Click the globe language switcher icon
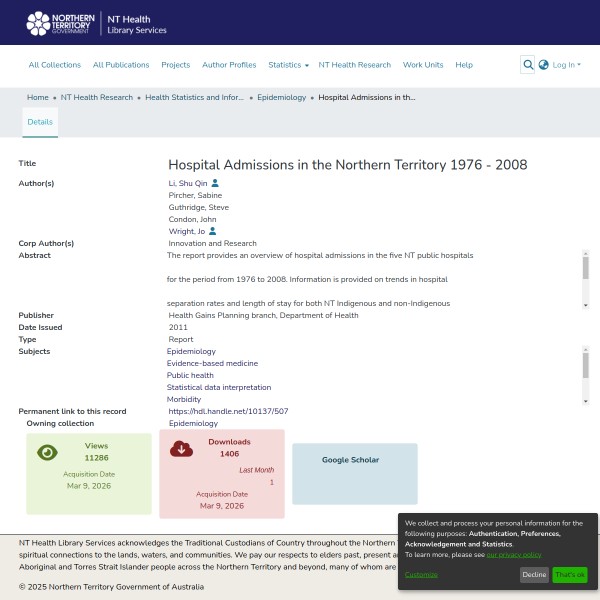The image size is (600, 600). [544, 65]
